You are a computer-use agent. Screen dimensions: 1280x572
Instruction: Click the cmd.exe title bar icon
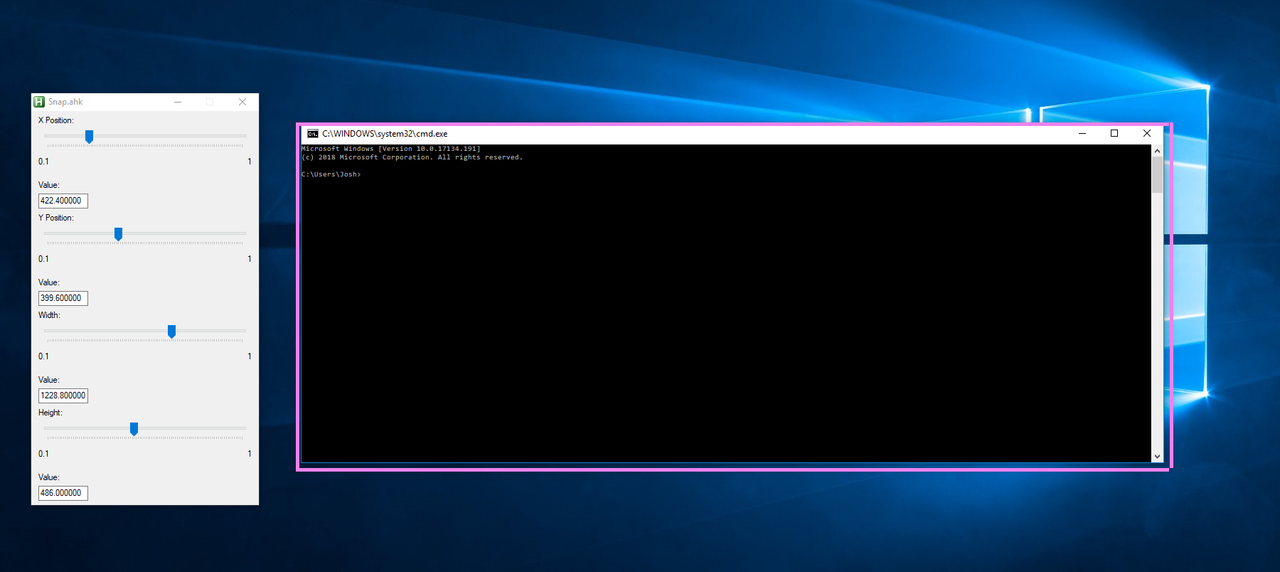(313, 134)
